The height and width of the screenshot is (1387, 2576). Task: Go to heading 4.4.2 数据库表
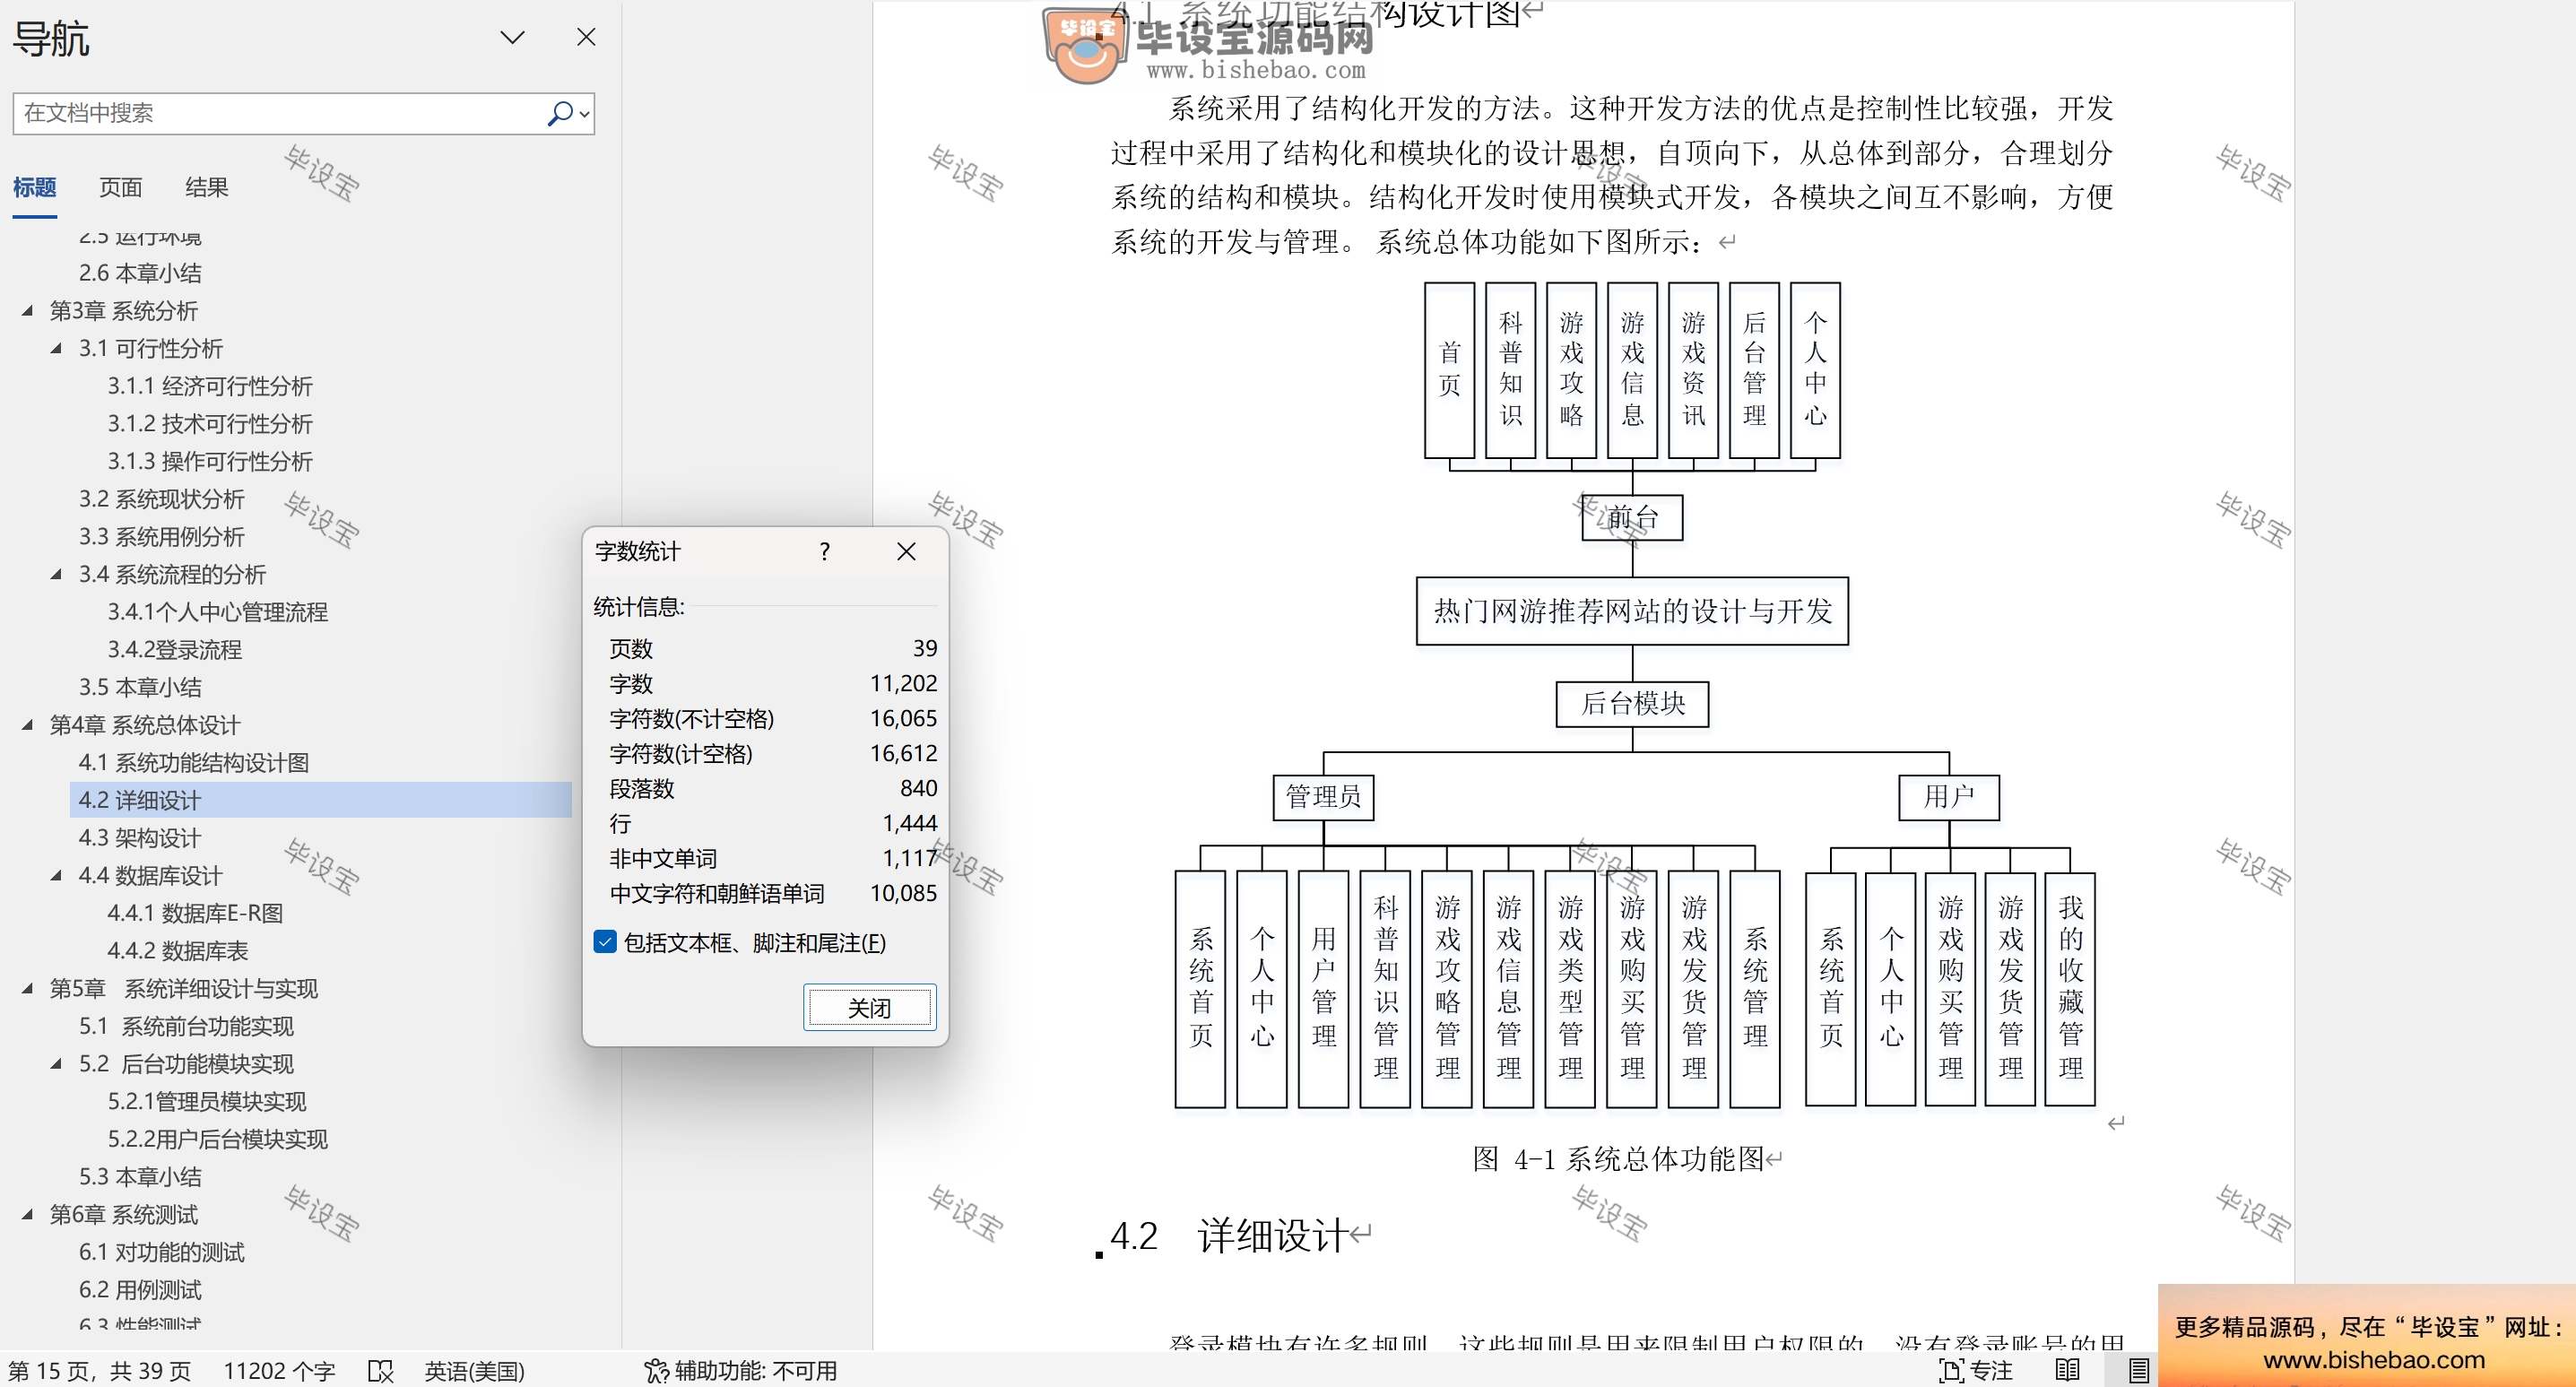coord(177,951)
